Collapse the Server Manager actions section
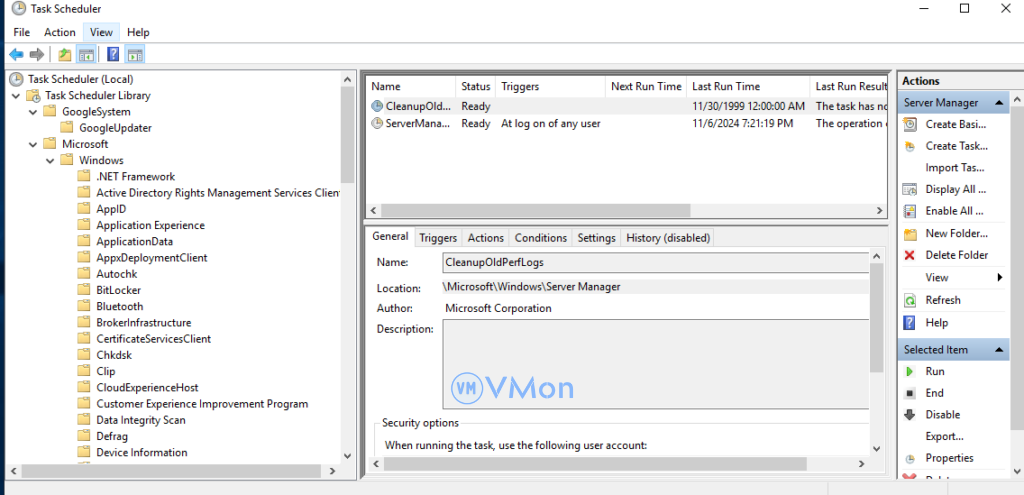Viewport: 1024px width, 495px height. [x=999, y=103]
